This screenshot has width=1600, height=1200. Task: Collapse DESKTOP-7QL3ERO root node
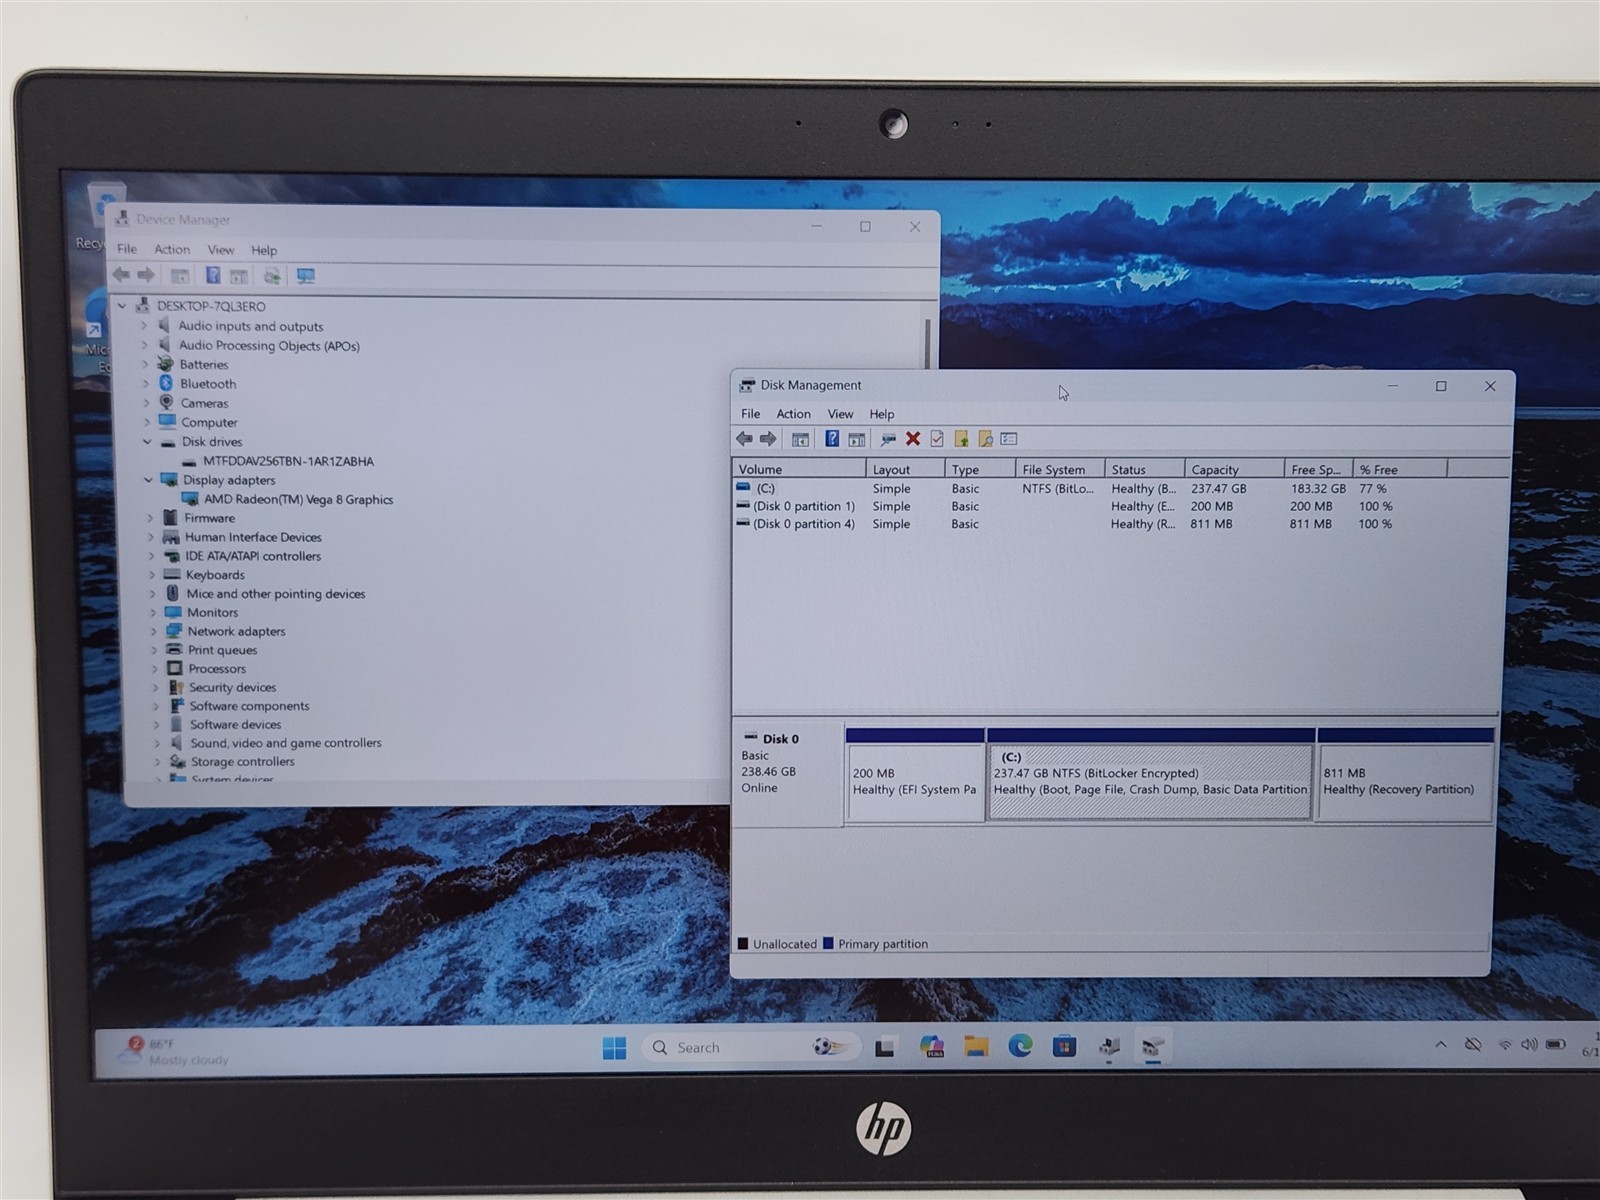click(122, 306)
